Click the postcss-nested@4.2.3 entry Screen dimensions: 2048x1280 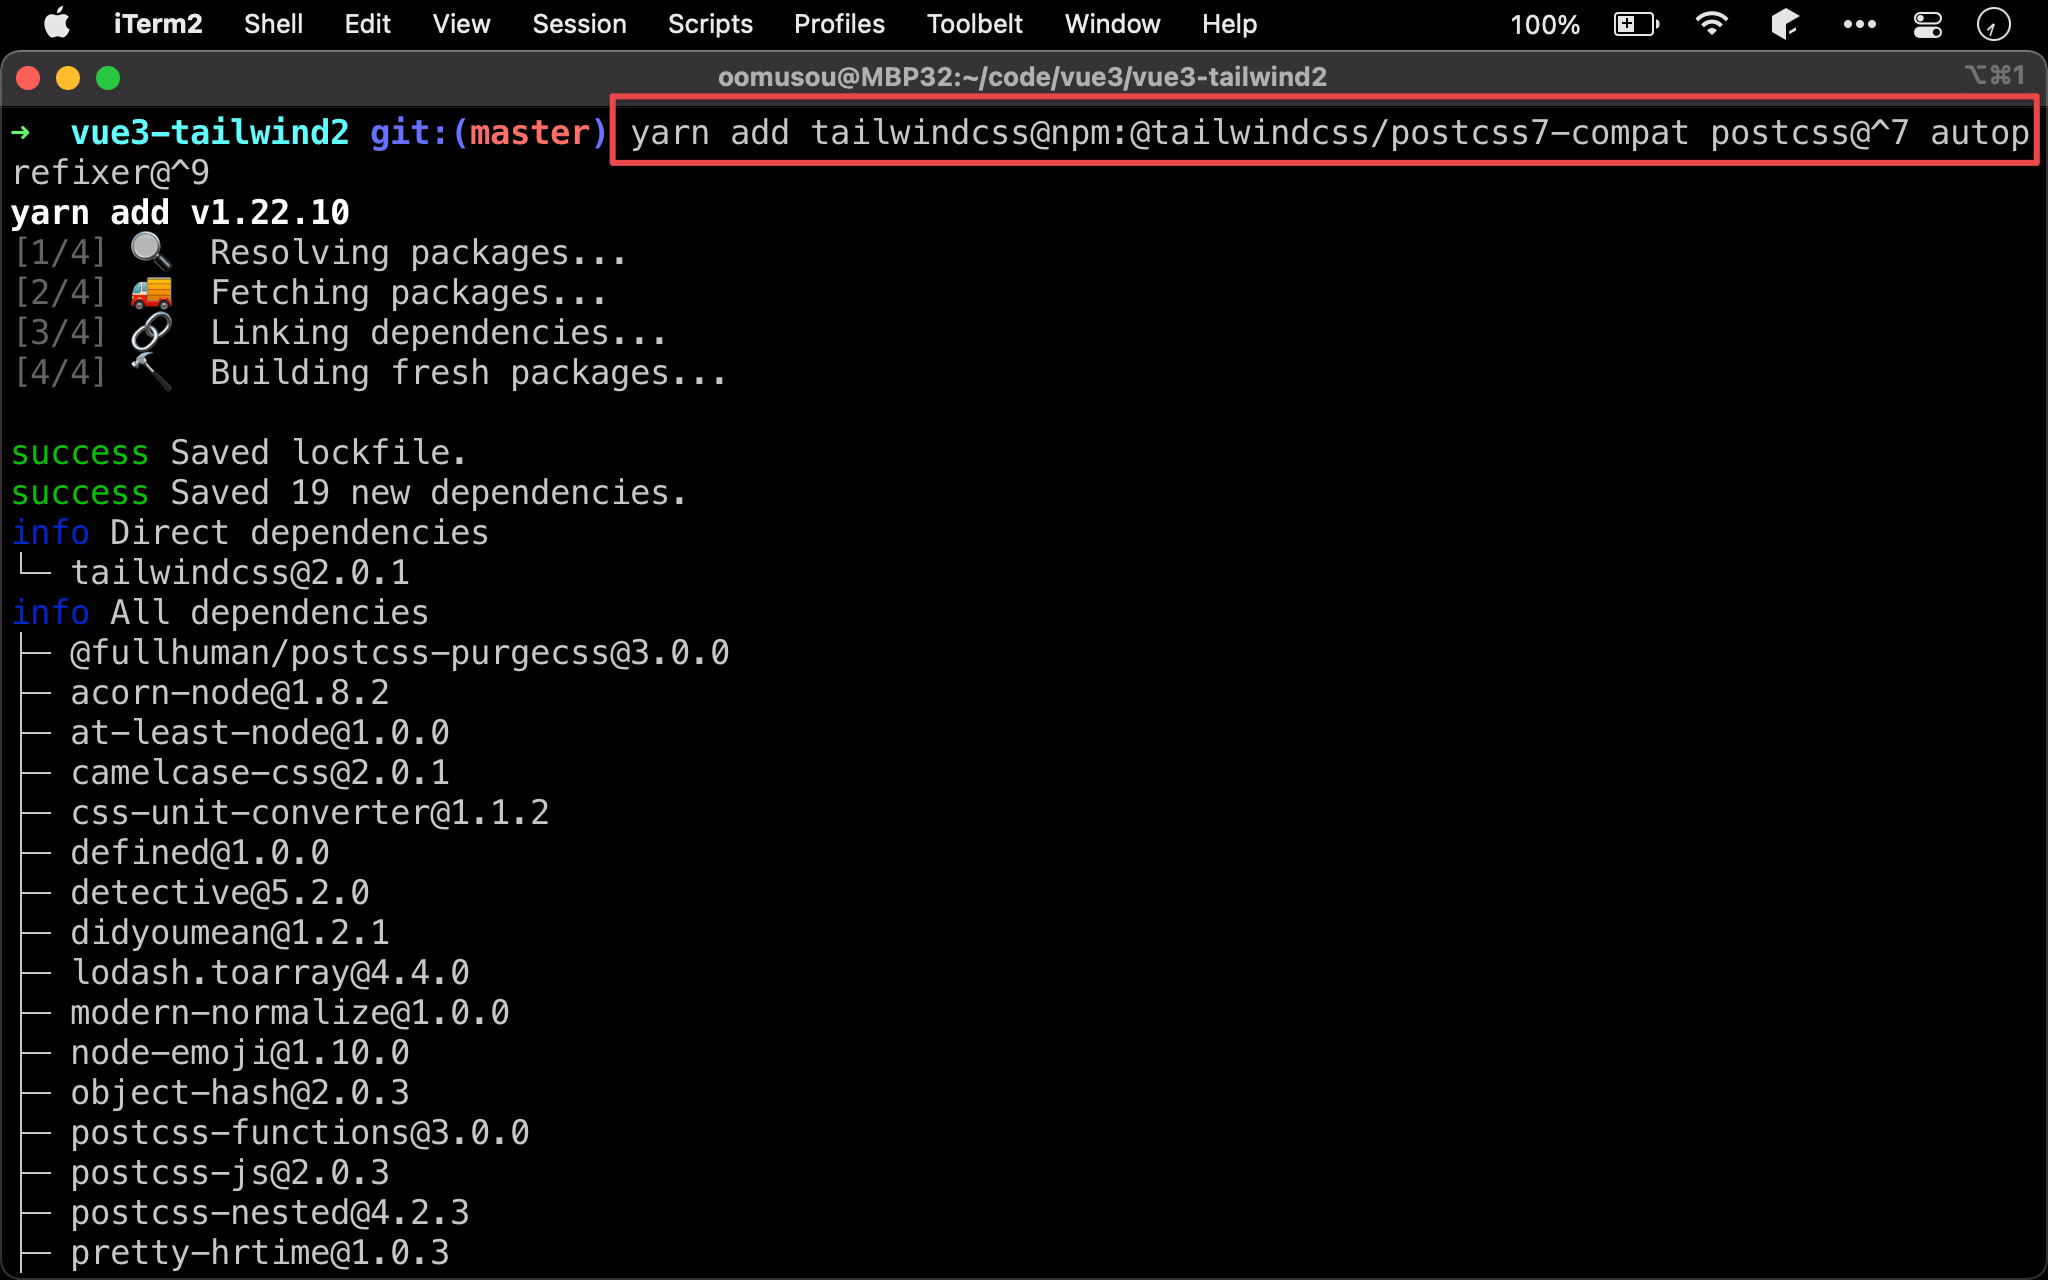(x=270, y=1212)
